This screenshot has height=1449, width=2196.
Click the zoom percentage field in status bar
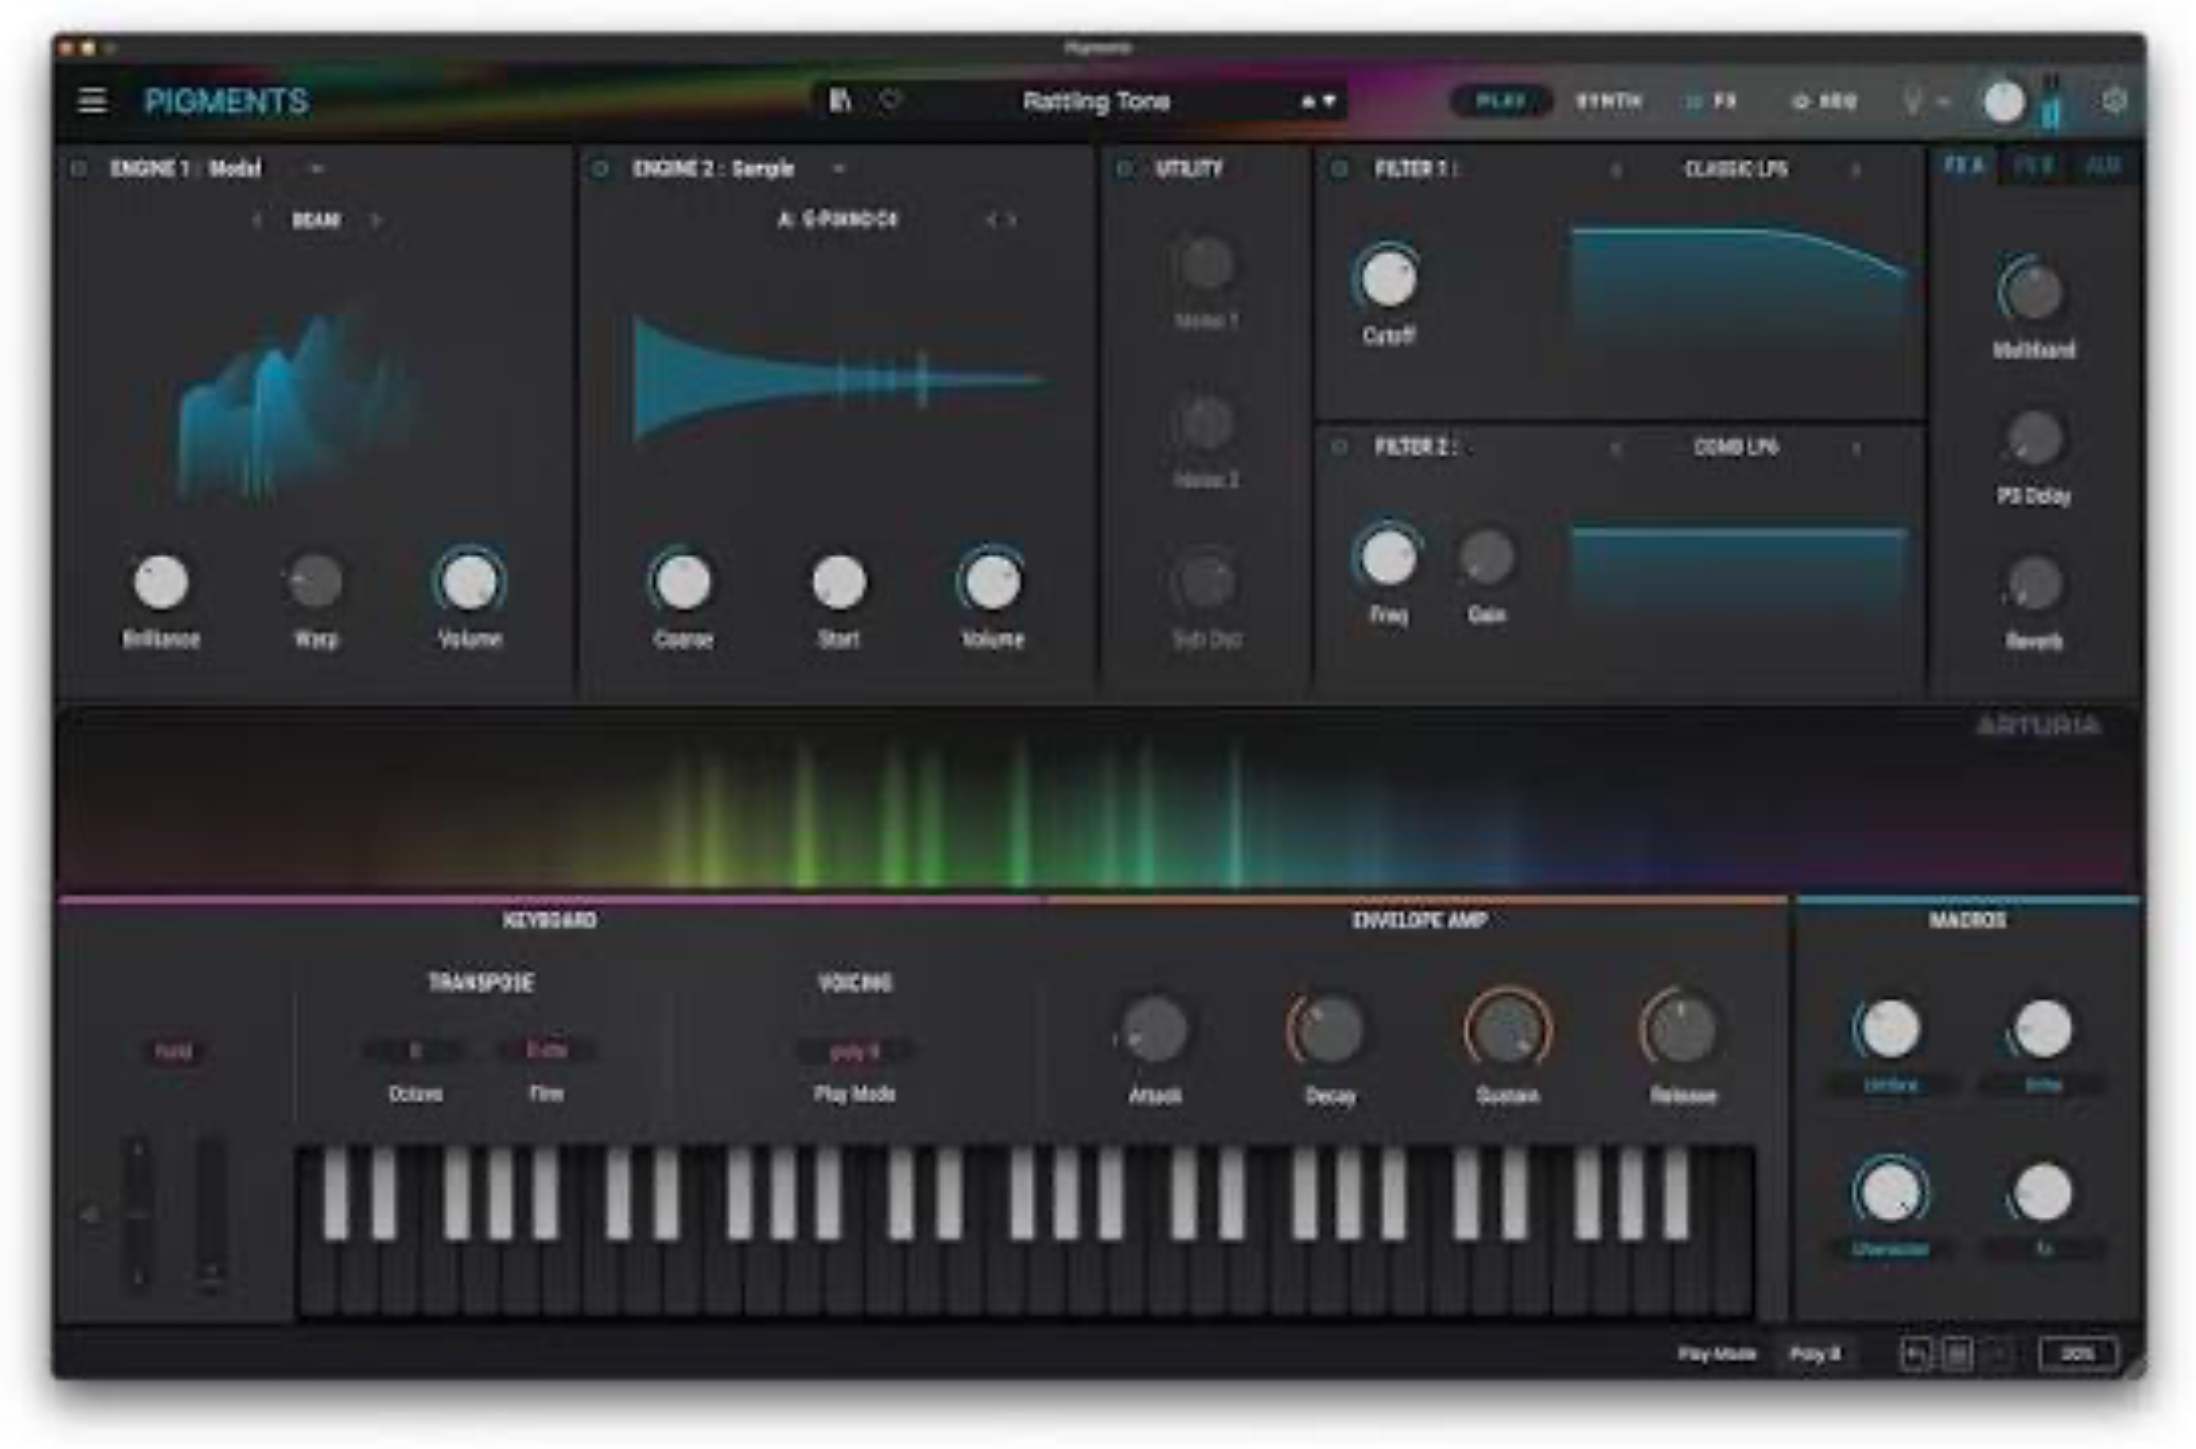pyautogui.click(x=2077, y=1354)
